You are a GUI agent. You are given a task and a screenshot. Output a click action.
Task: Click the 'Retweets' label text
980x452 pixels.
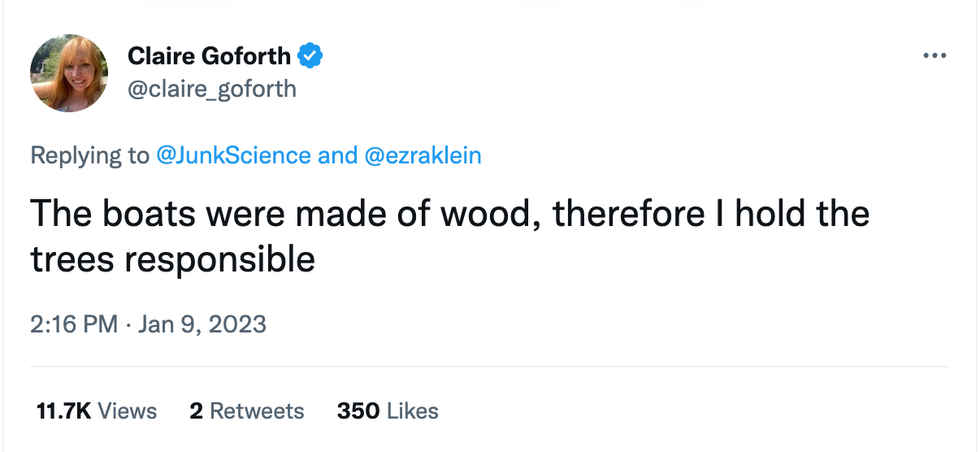coord(256,411)
